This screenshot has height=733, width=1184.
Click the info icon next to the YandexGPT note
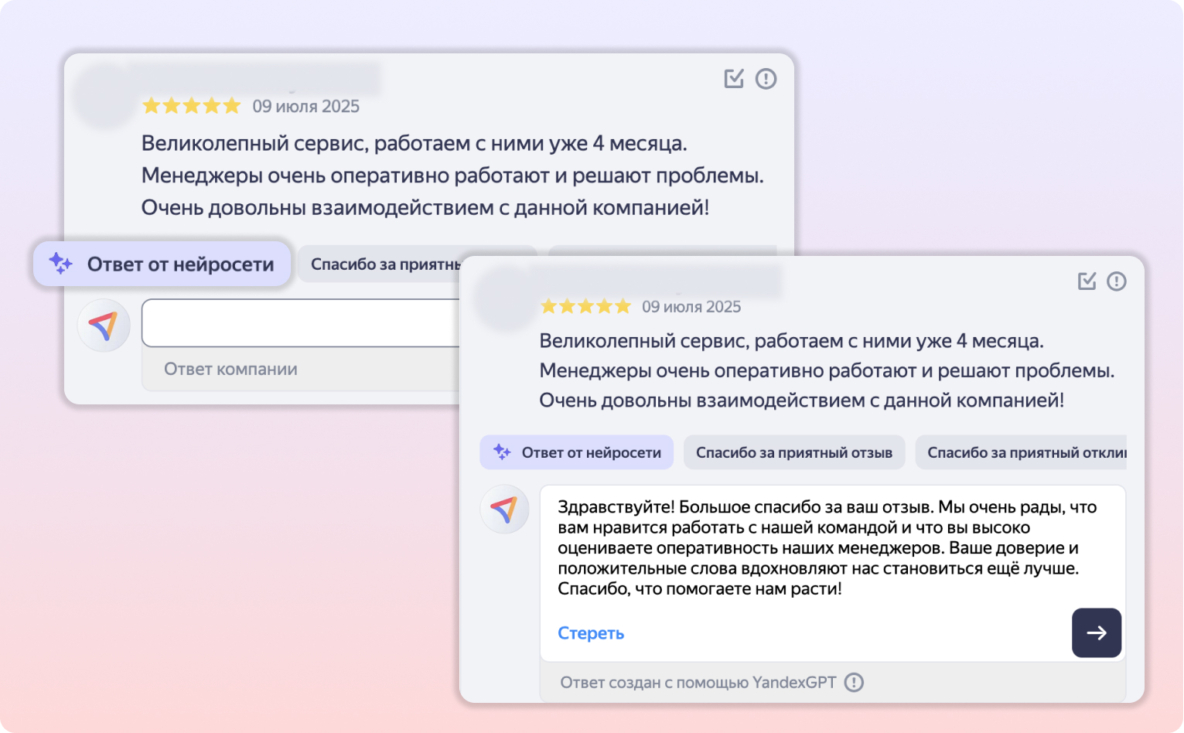point(853,683)
